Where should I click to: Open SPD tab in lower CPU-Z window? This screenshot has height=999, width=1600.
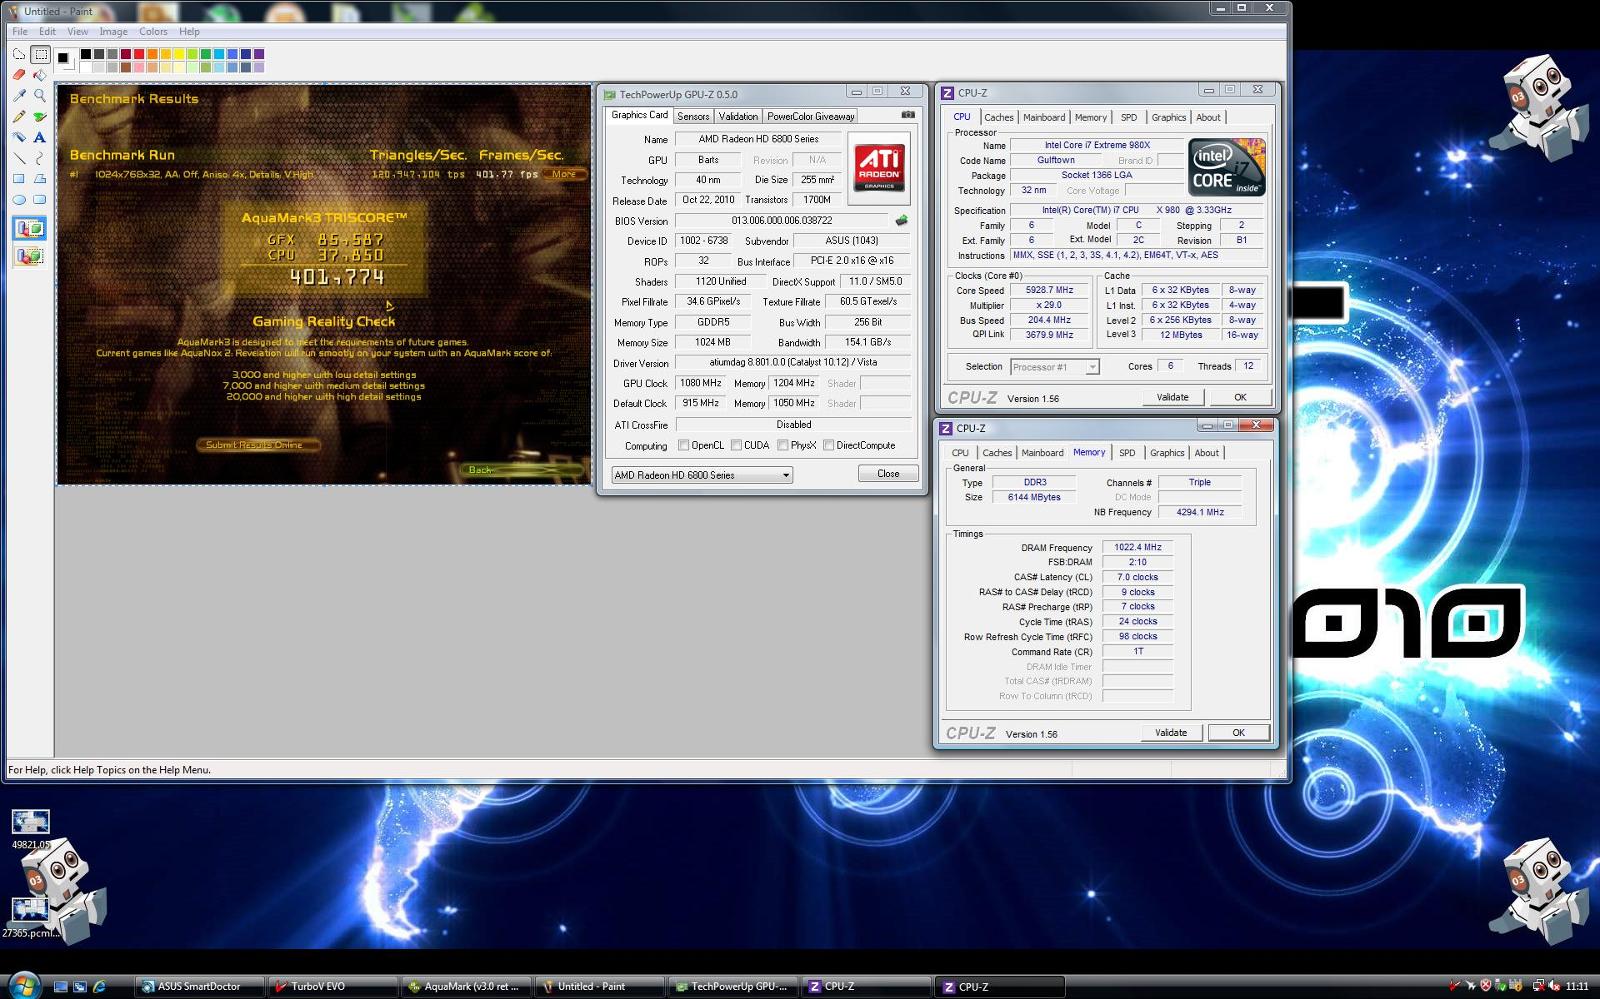click(x=1127, y=453)
